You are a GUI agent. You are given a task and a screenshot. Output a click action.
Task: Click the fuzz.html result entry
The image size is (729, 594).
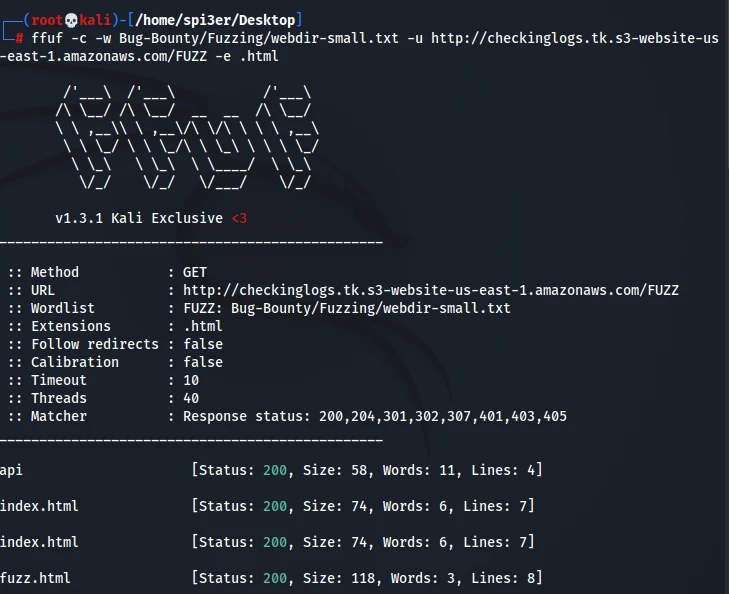pyautogui.click(x=35, y=578)
